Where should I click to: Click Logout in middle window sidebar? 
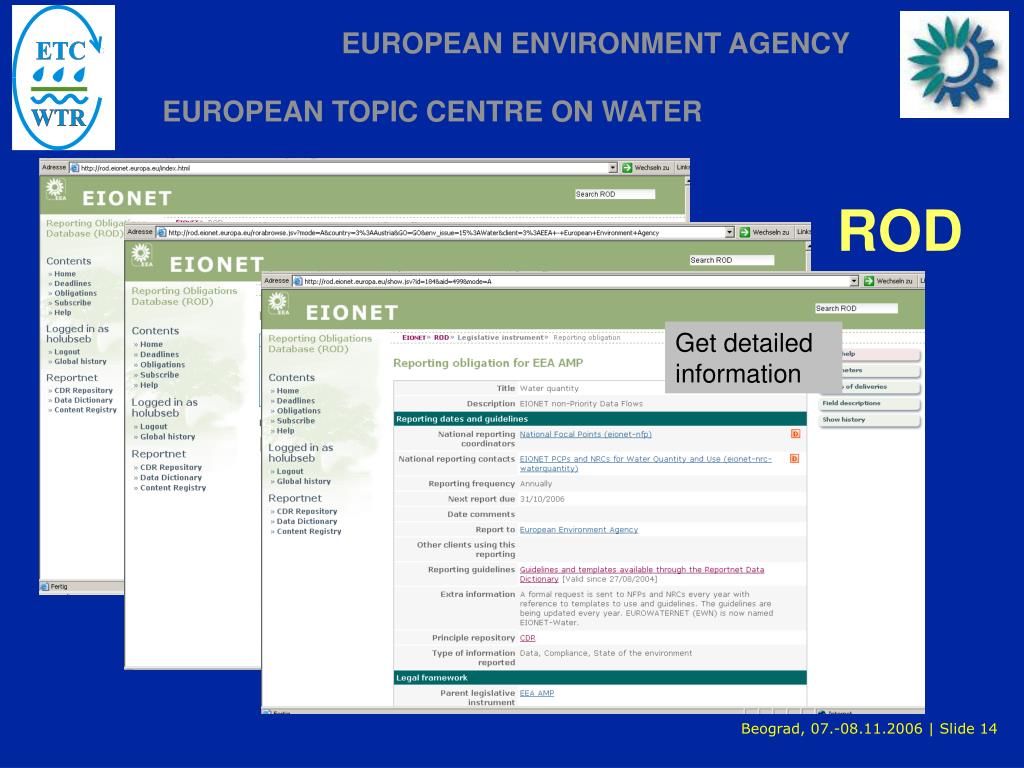[153, 426]
